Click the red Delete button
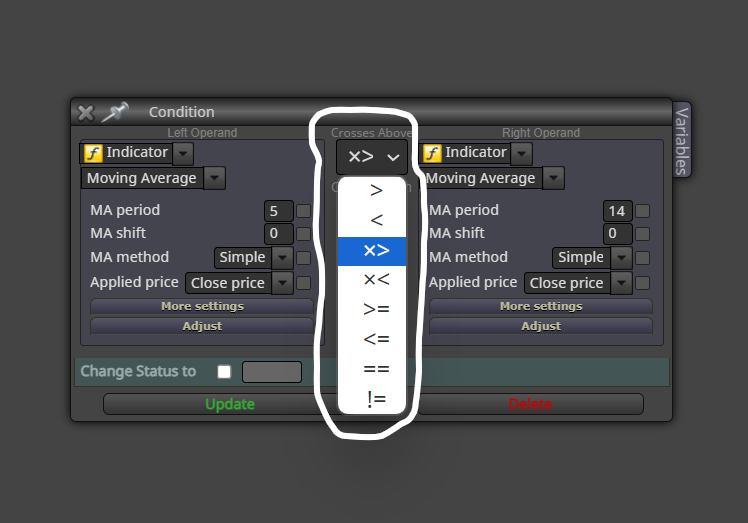 530,404
